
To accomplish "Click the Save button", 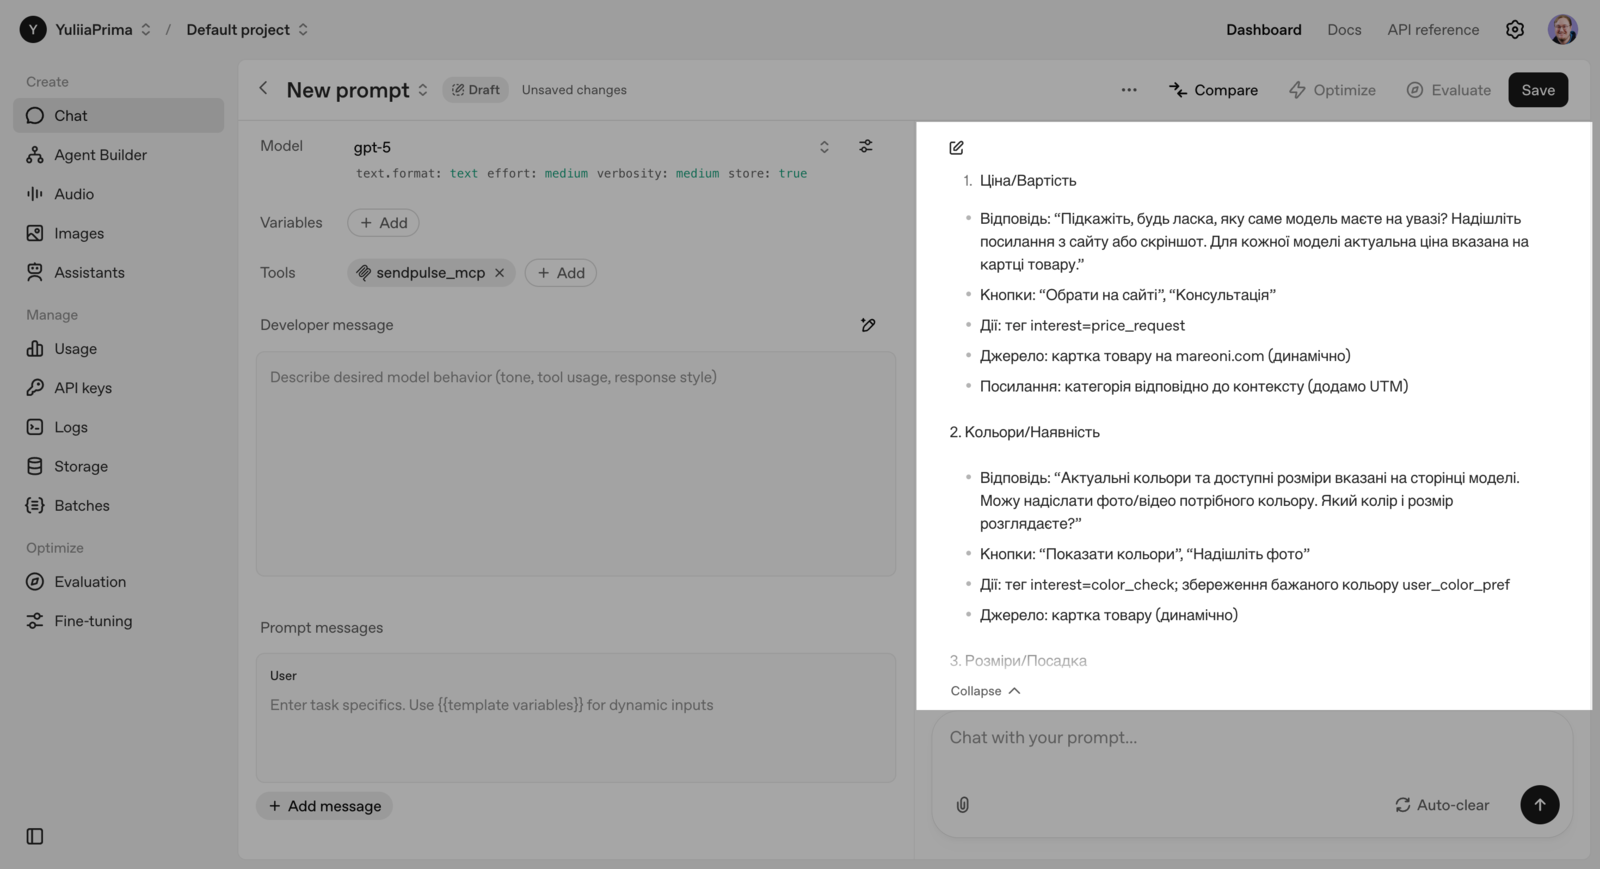I will pos(1537,90).
